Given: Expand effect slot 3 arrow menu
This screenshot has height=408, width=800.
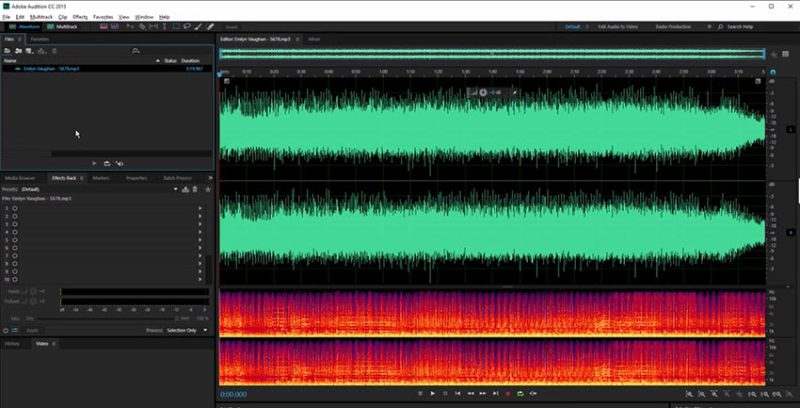Looking at the screenshot, I should click(200, 224).
